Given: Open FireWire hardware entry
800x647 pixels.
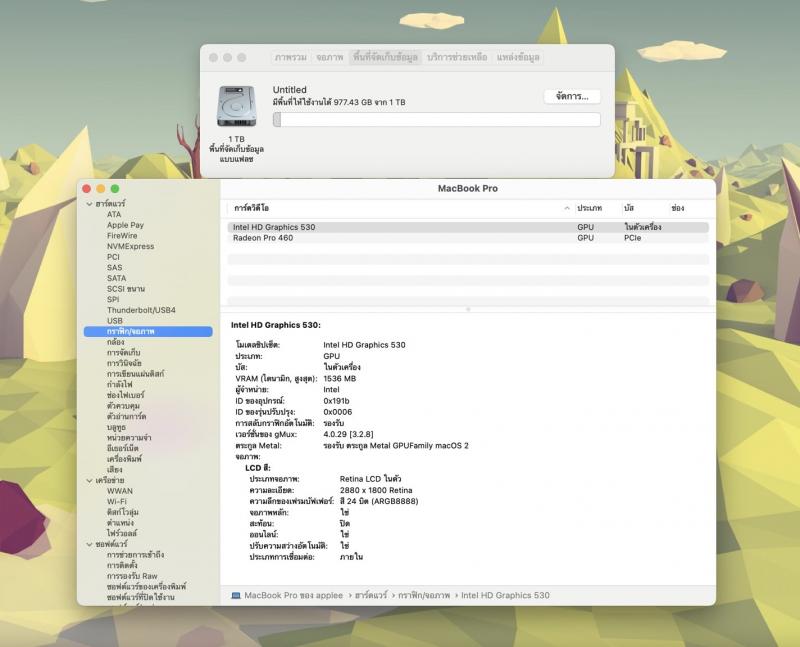Looking at the screenshot, I should [122, 236].
